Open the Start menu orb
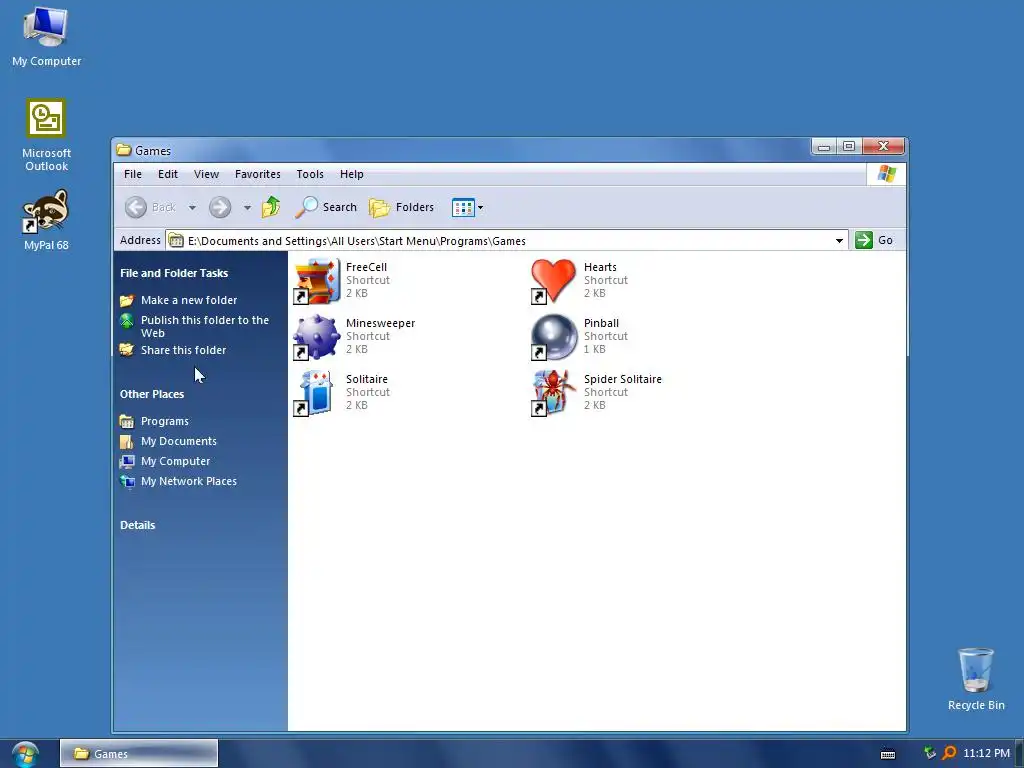 (25, 754)
